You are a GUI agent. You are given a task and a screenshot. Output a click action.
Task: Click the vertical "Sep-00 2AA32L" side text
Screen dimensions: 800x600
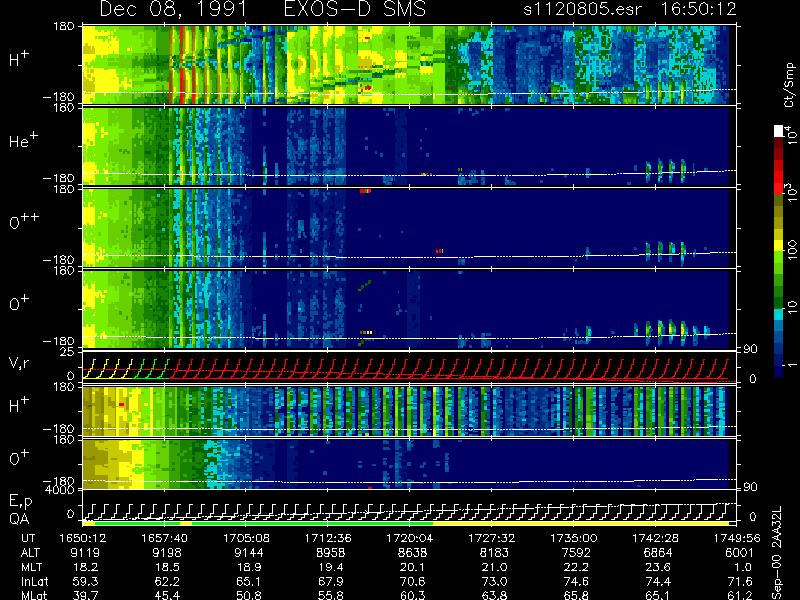pos(779,553)
